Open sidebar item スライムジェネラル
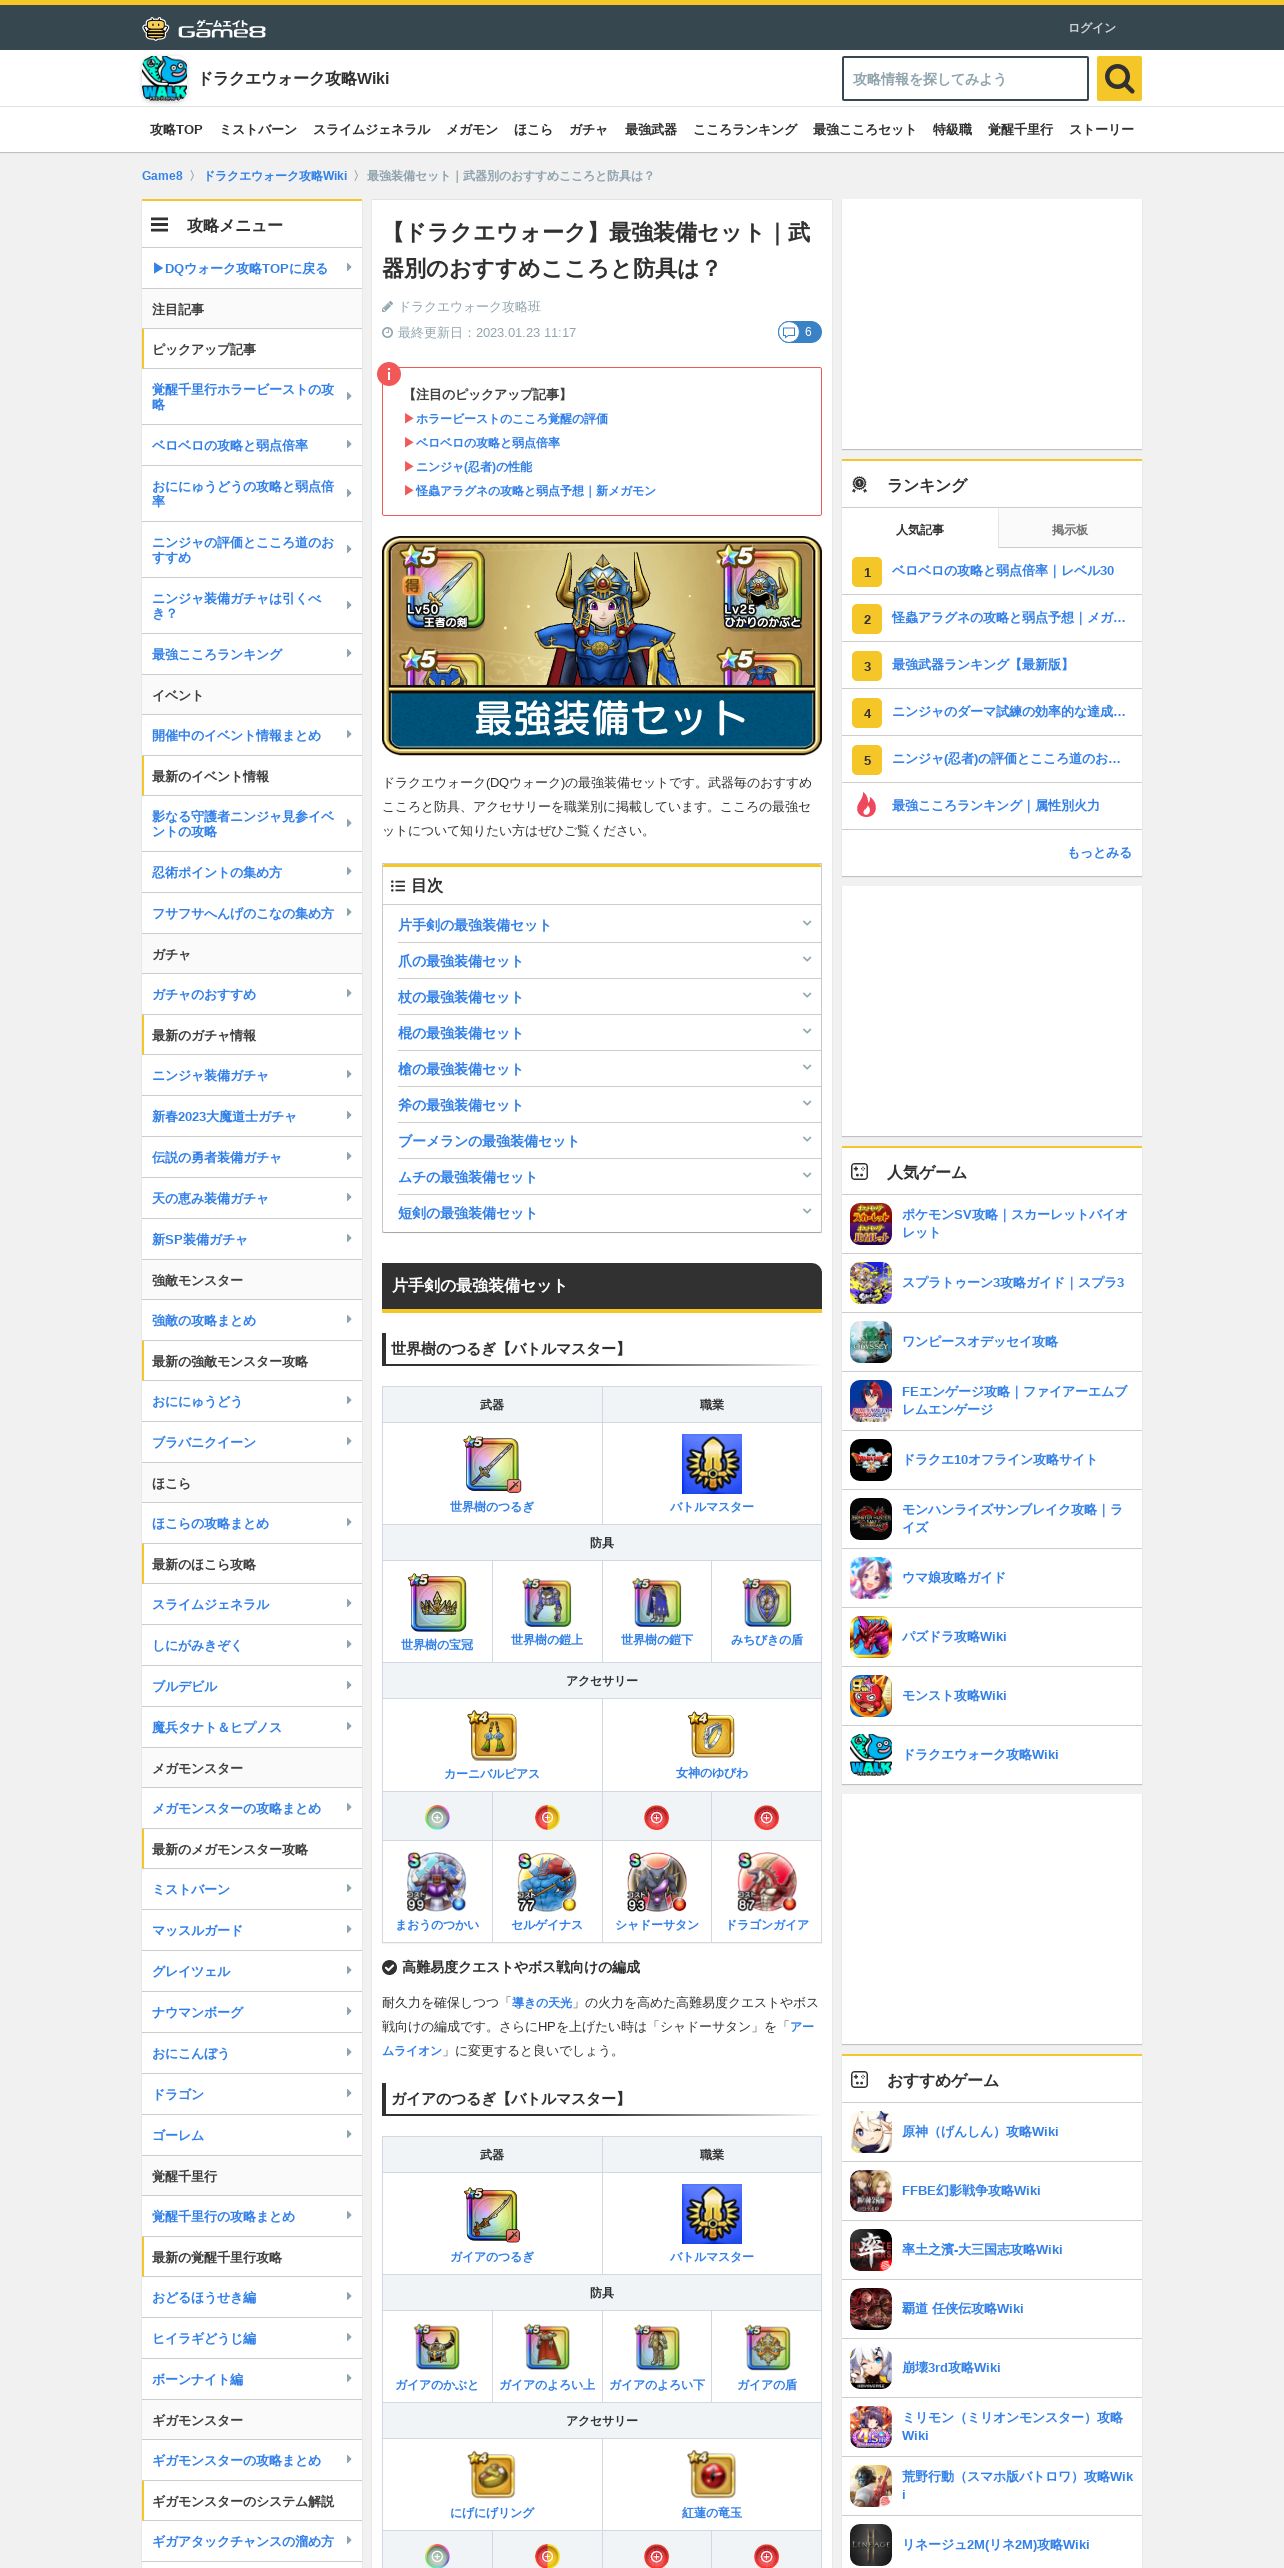 [252, 1604]
